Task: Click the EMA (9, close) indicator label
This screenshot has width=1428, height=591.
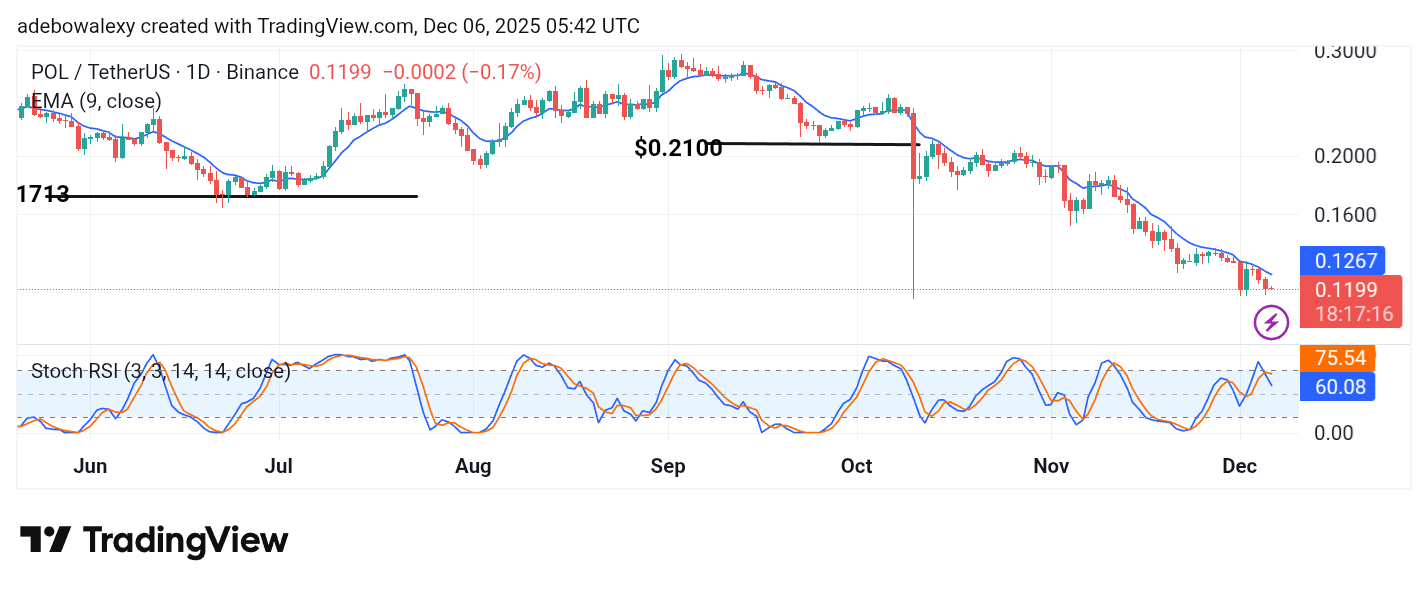Action: point(96,101)
